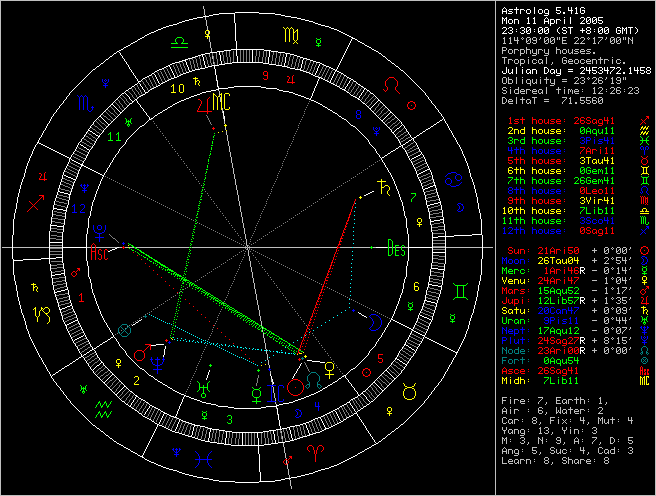Click the Aquarius wave glyph on outer wheel

(x=103, y=408)
